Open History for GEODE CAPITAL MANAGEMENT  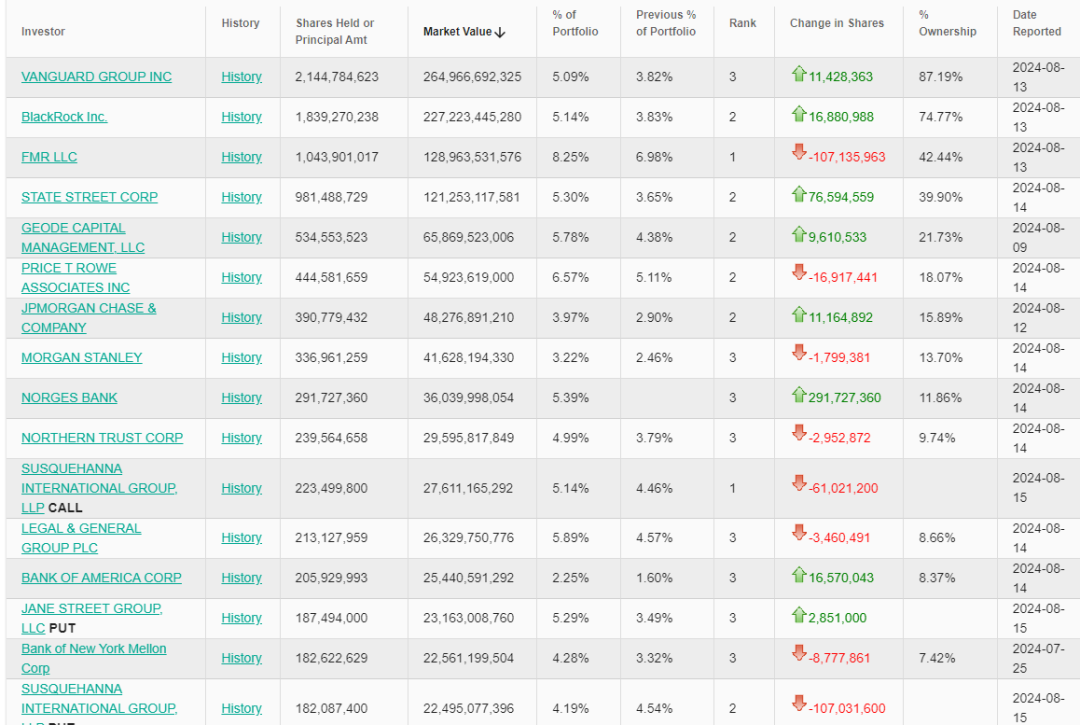(x=241, y=238)
